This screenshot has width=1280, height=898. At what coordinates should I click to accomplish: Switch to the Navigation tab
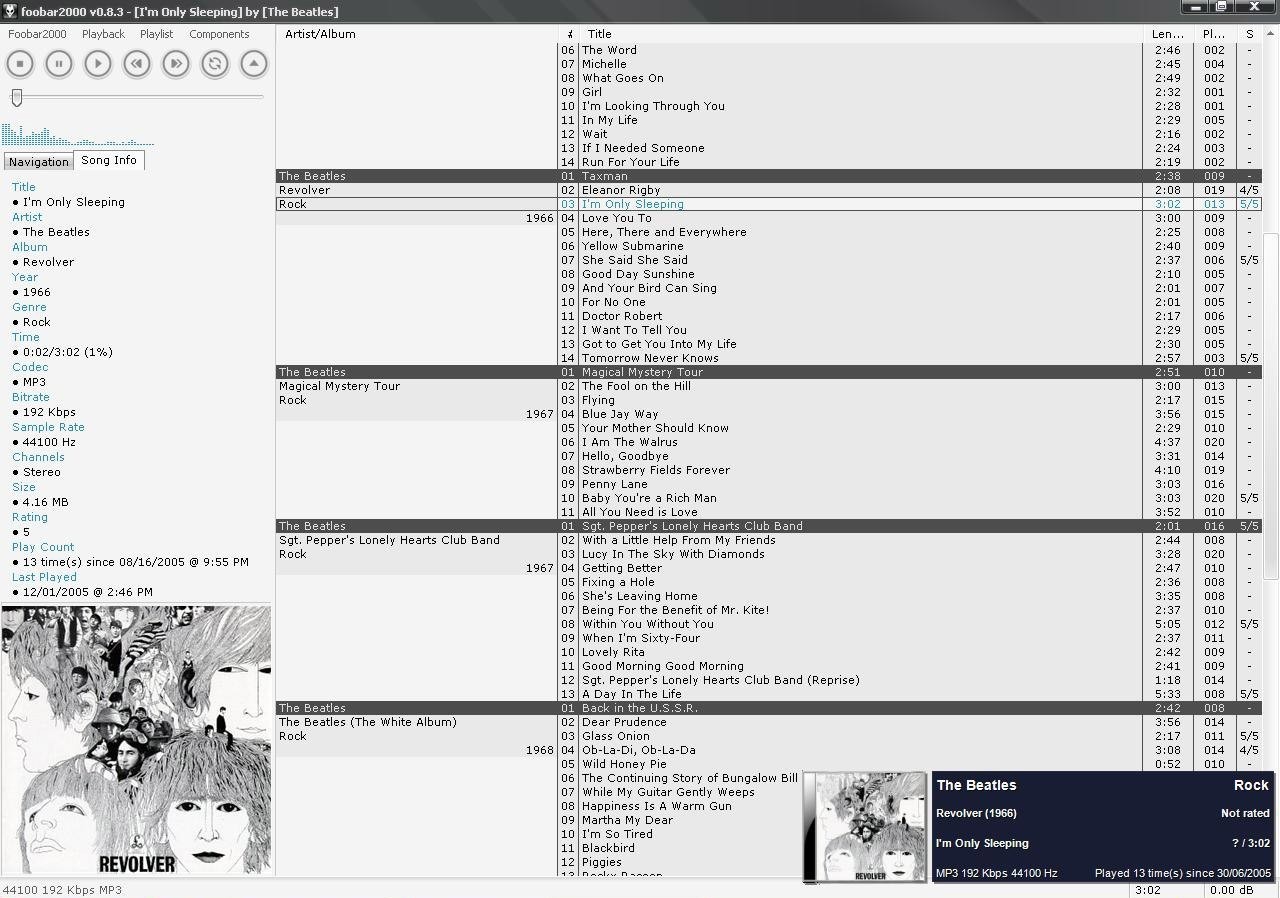point(38,161)
